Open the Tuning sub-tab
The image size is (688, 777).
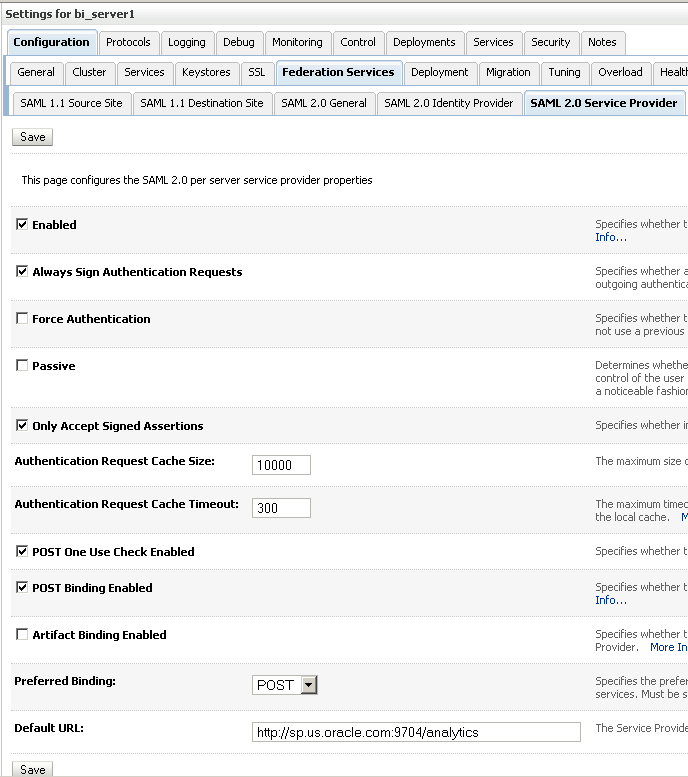565,72
